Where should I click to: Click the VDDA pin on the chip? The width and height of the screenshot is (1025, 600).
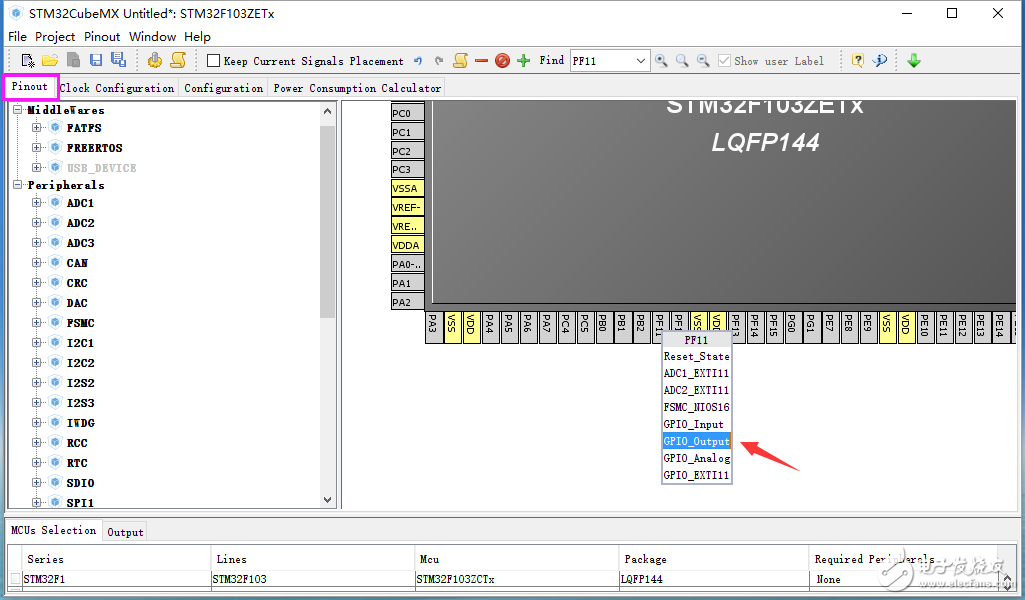point(408,245)
